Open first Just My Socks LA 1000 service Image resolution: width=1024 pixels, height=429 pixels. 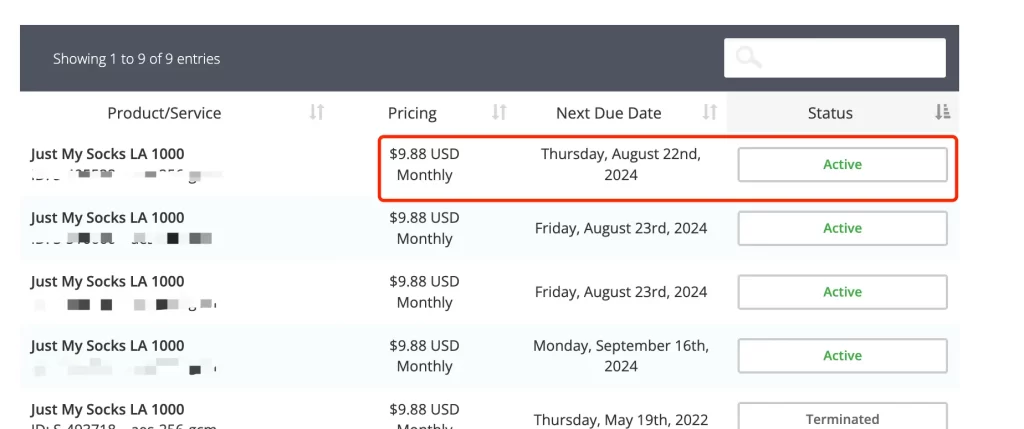[x=107, y=154]
